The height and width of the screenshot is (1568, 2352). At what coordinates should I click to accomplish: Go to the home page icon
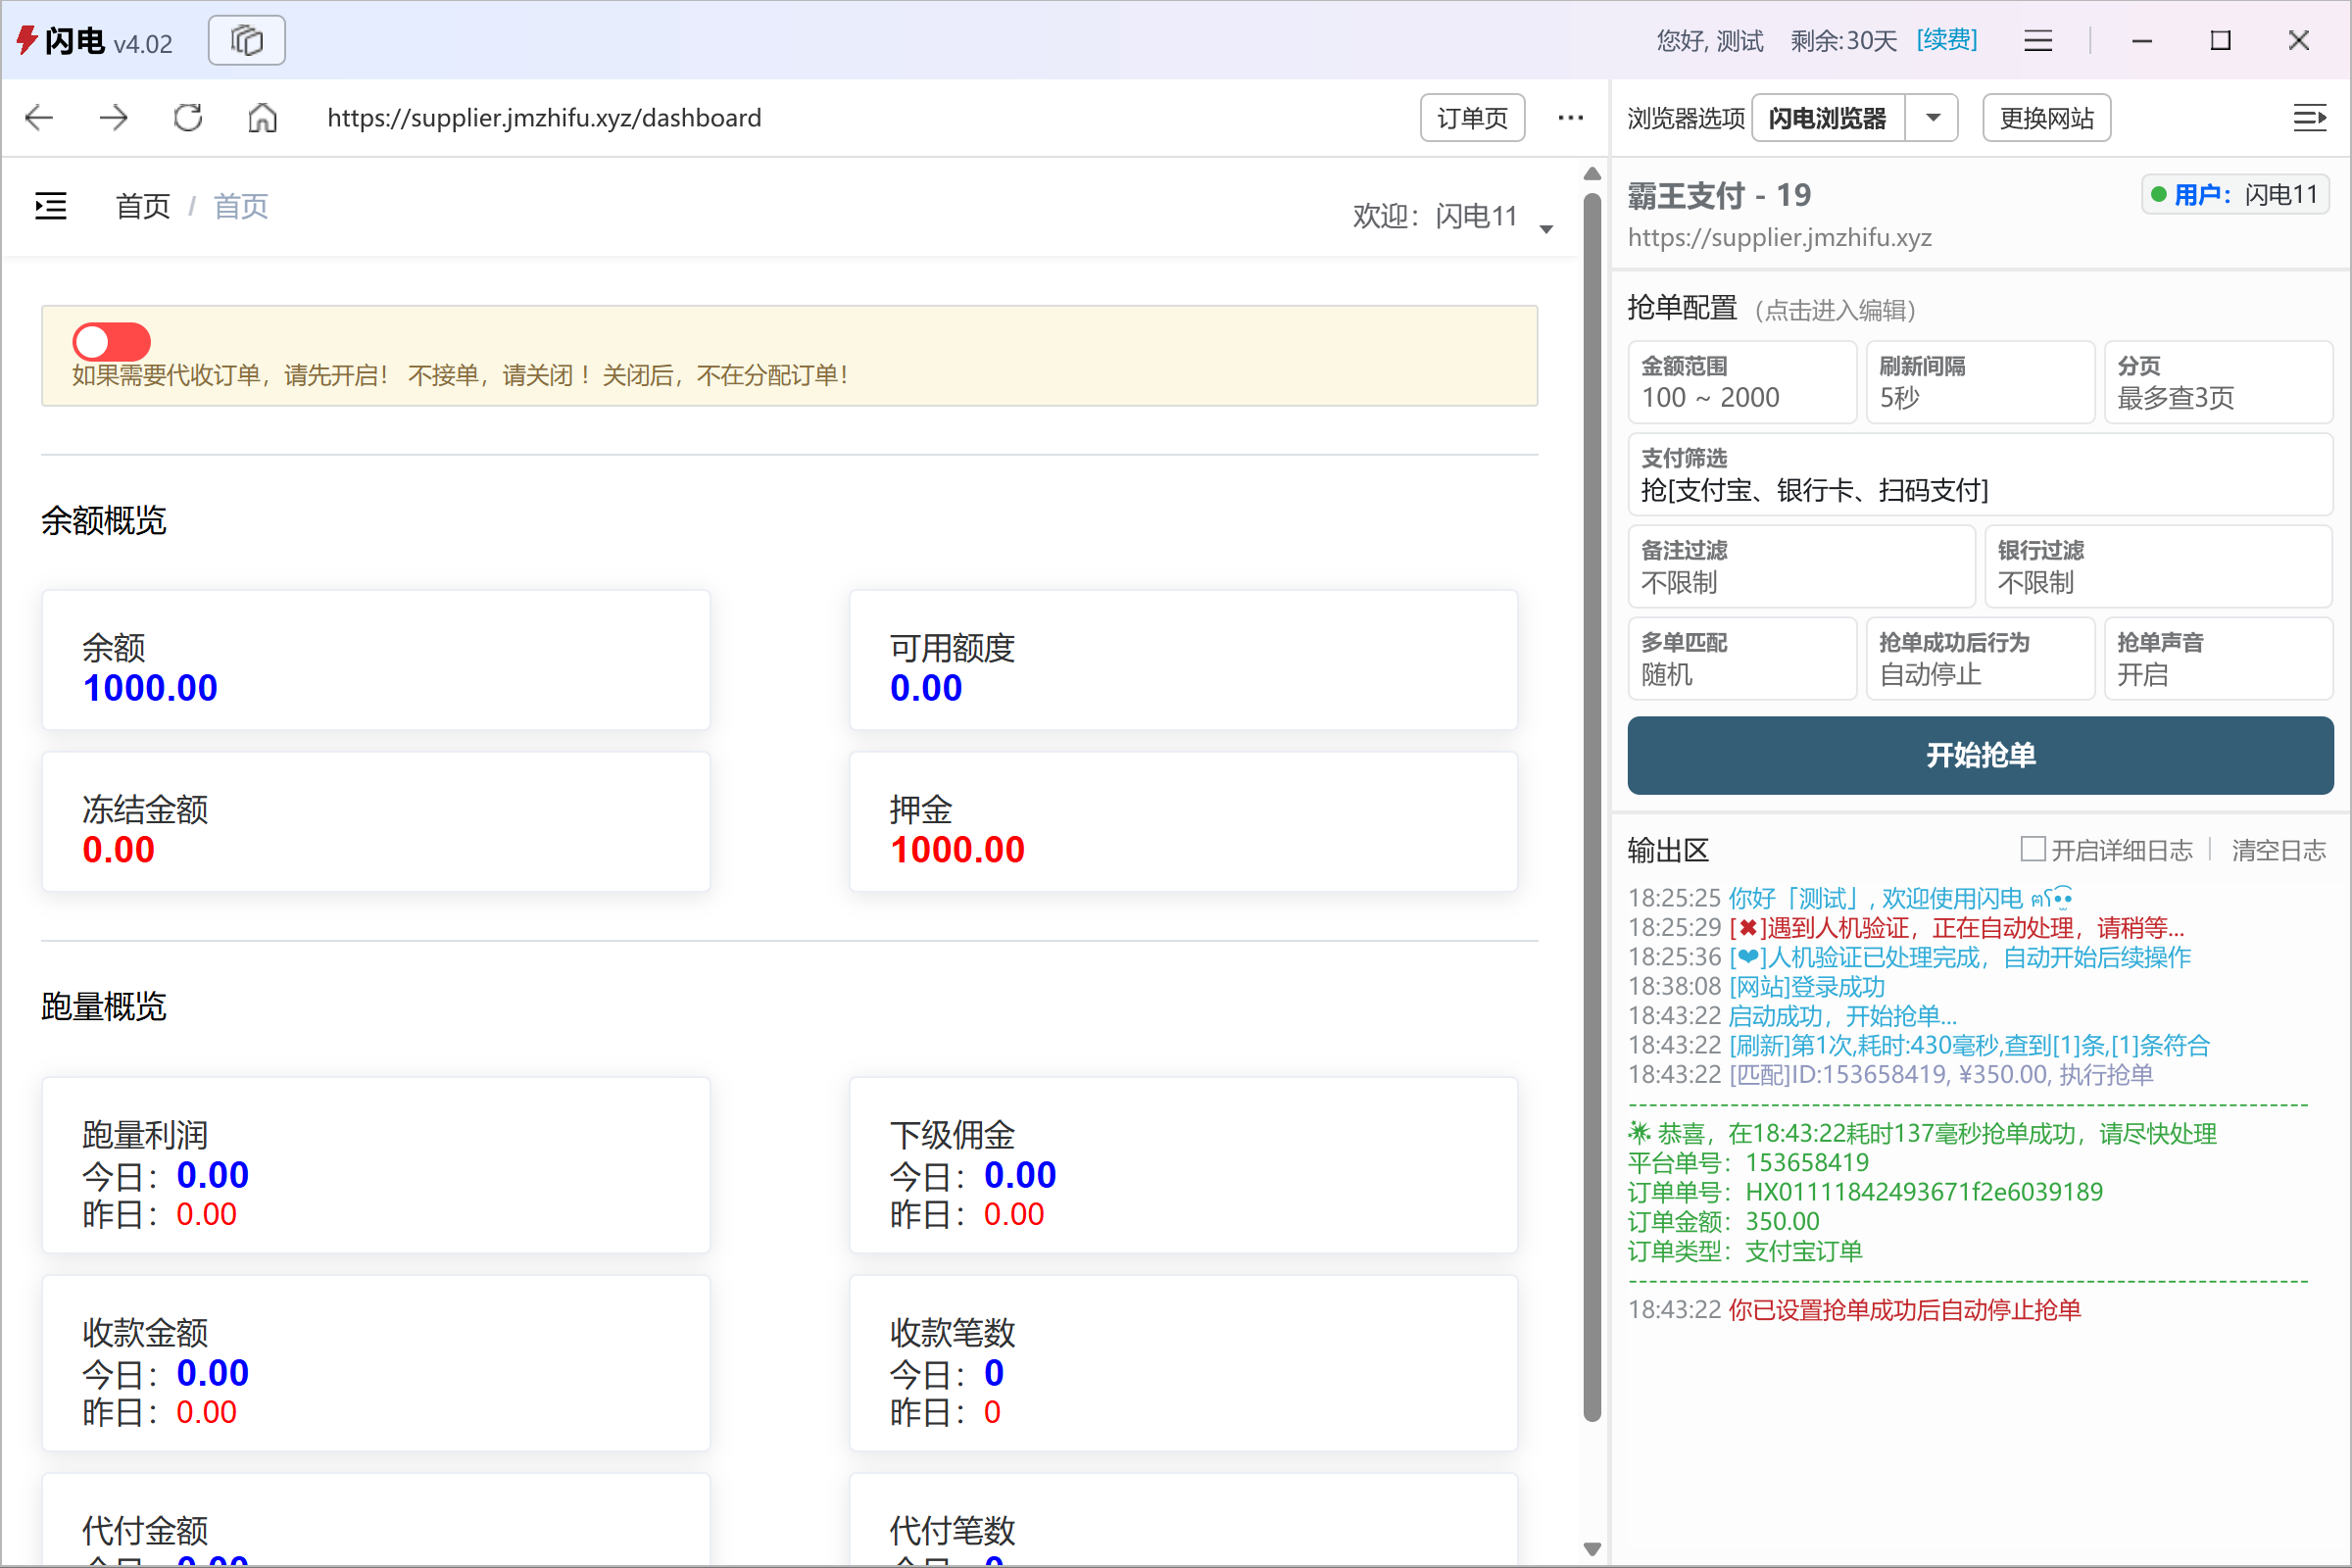pos(262,118)
